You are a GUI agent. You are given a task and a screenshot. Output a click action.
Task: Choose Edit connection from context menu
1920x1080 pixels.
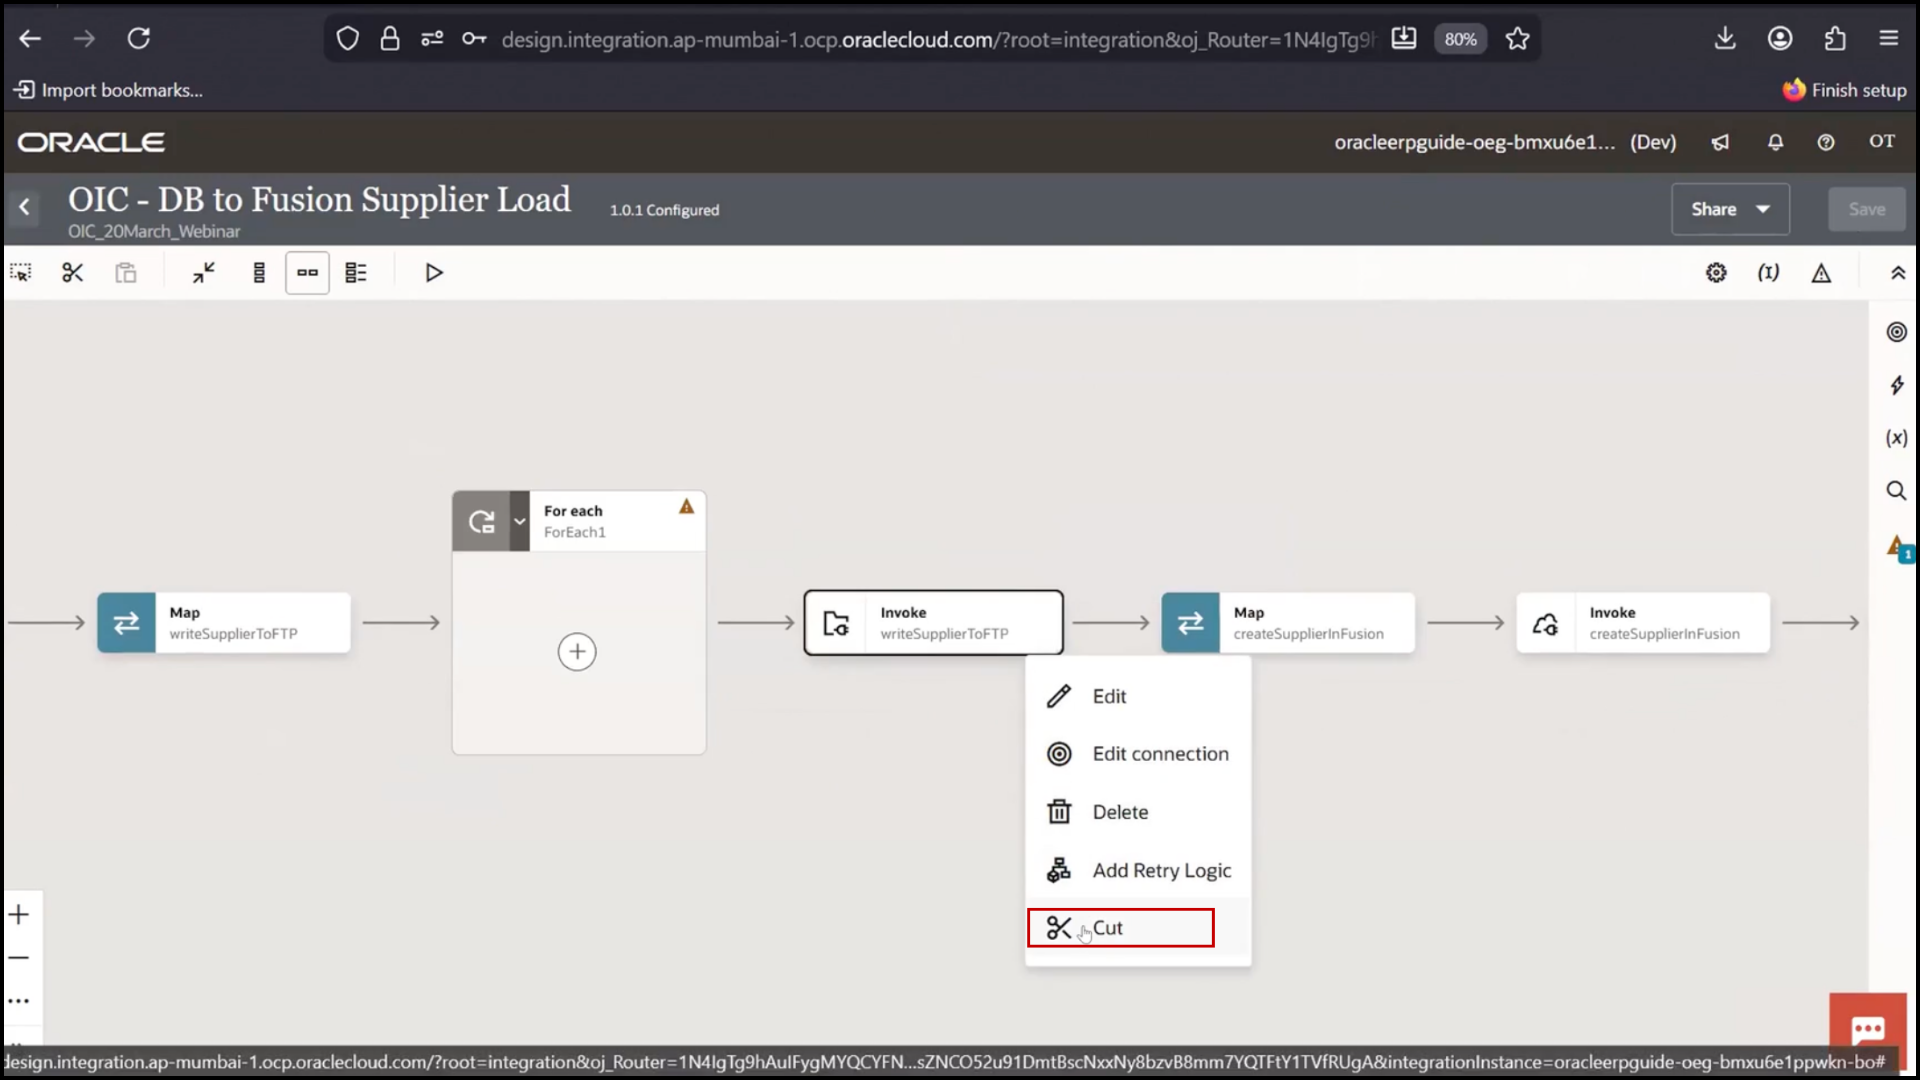(x=1138, y=754)
